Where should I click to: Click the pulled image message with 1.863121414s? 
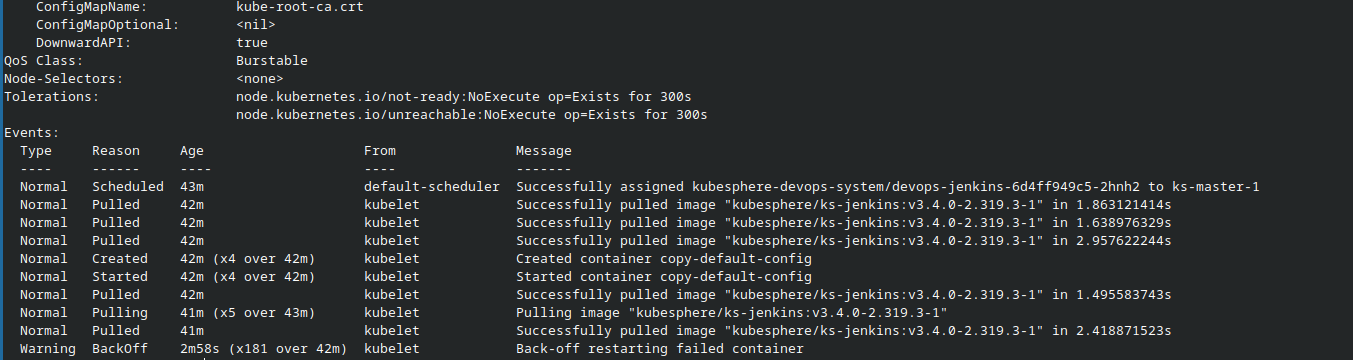pyautogui.click(x=844, y=205)
